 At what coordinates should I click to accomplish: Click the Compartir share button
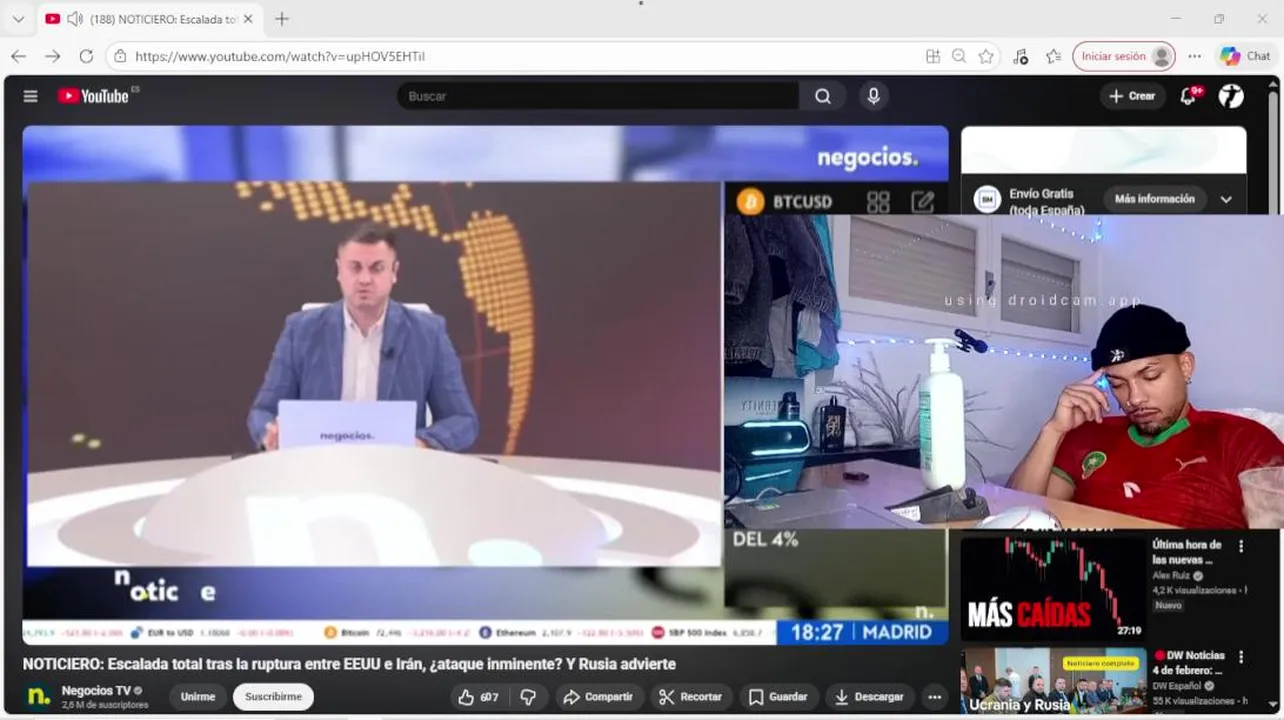[x=597, y=697]
